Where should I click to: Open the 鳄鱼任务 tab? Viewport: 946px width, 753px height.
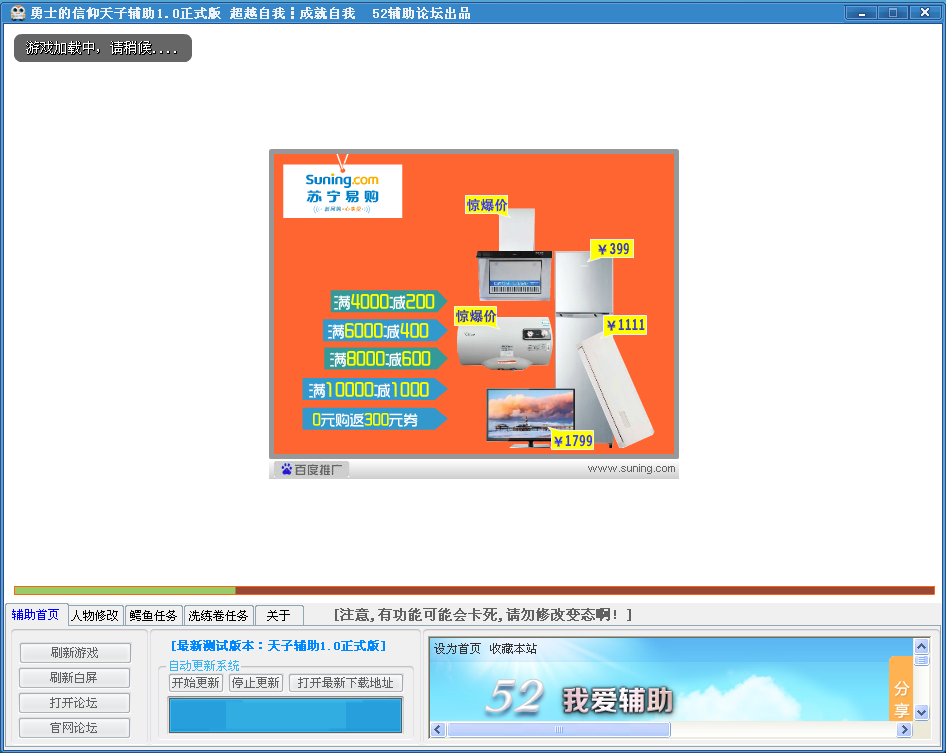click(x=153, y=615)
